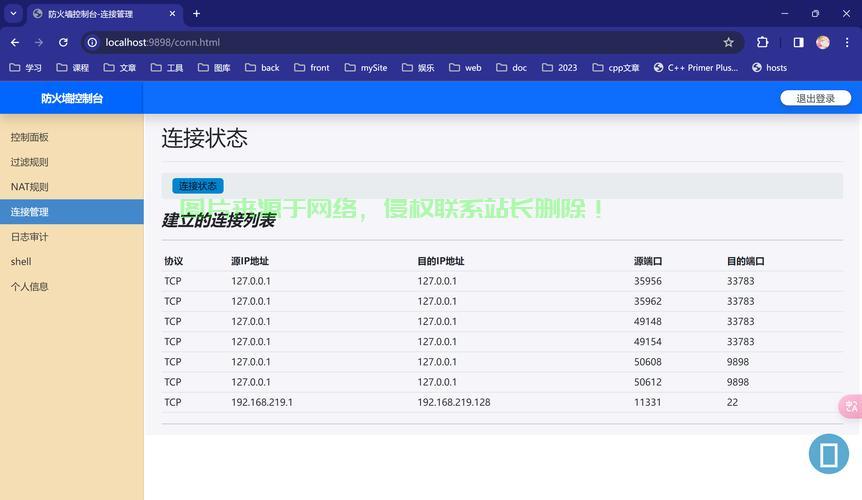862x500 pixels.
Task: Click the 退出登录 logout button
Action: 815,98
